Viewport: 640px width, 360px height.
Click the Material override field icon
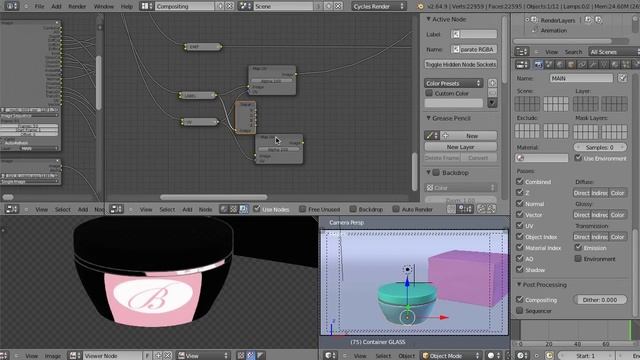point(520,158)
